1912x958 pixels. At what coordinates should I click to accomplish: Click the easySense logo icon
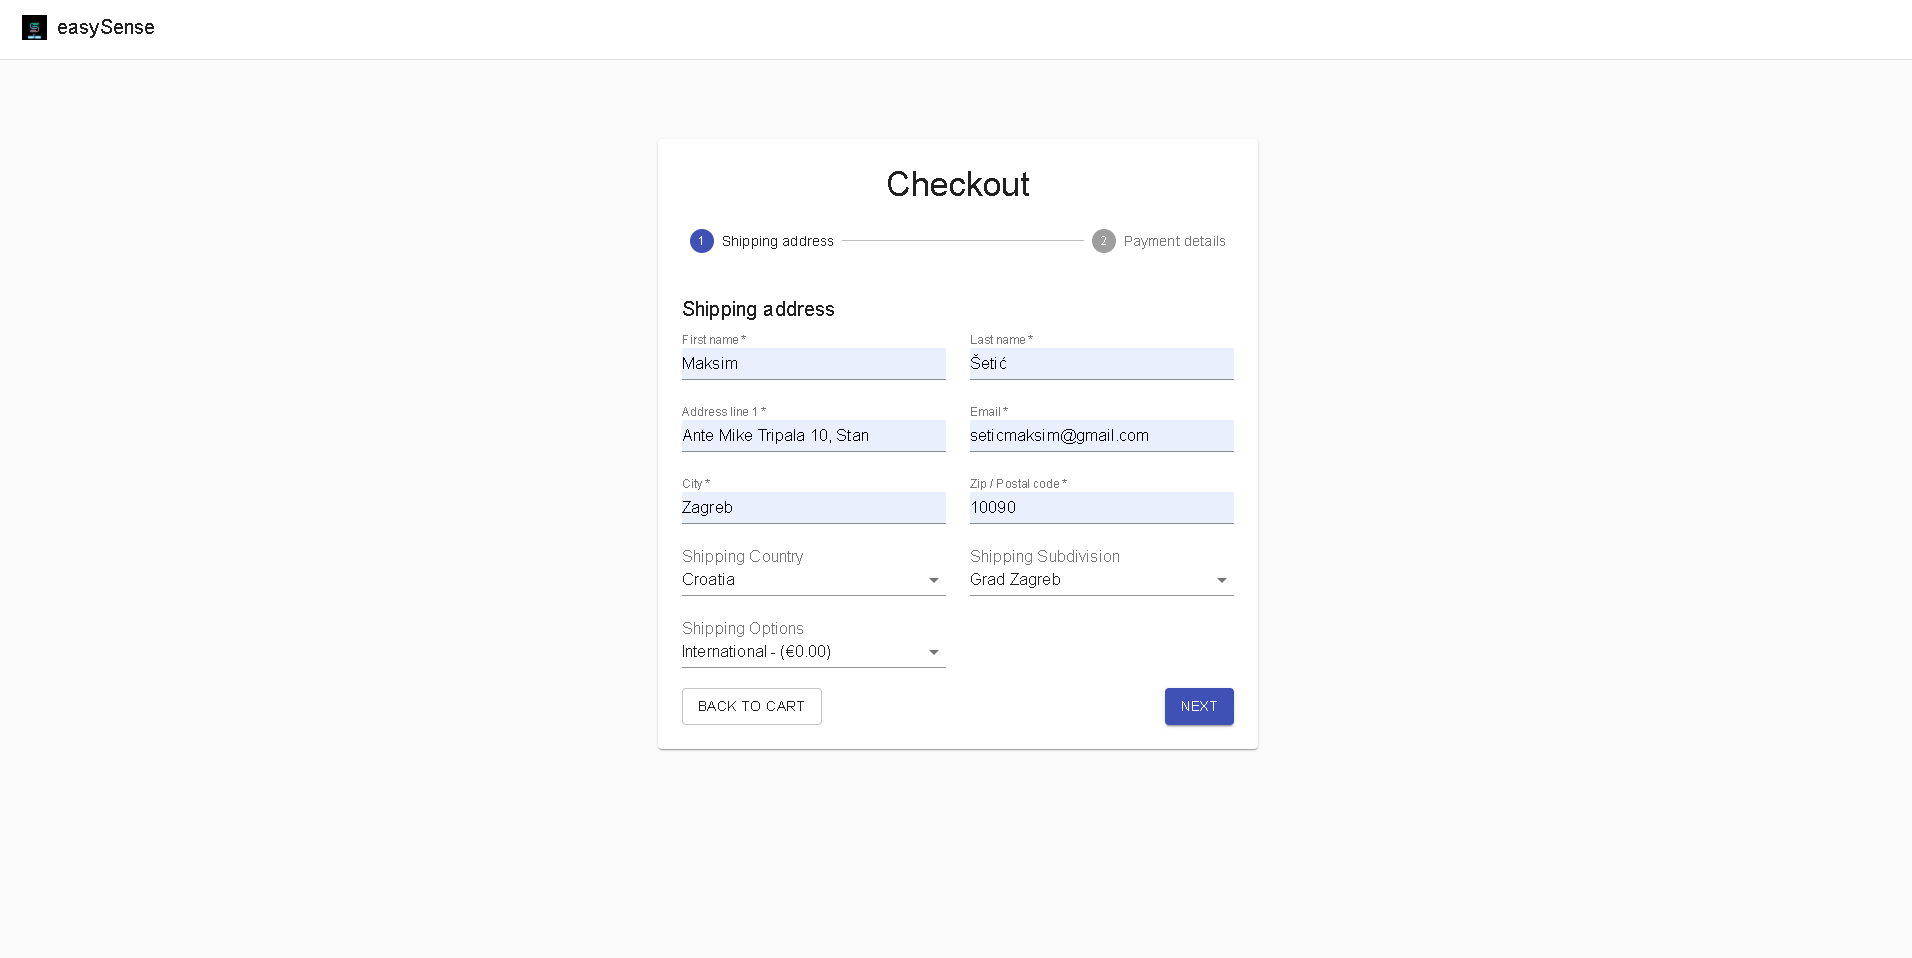[x=34, y=28]
